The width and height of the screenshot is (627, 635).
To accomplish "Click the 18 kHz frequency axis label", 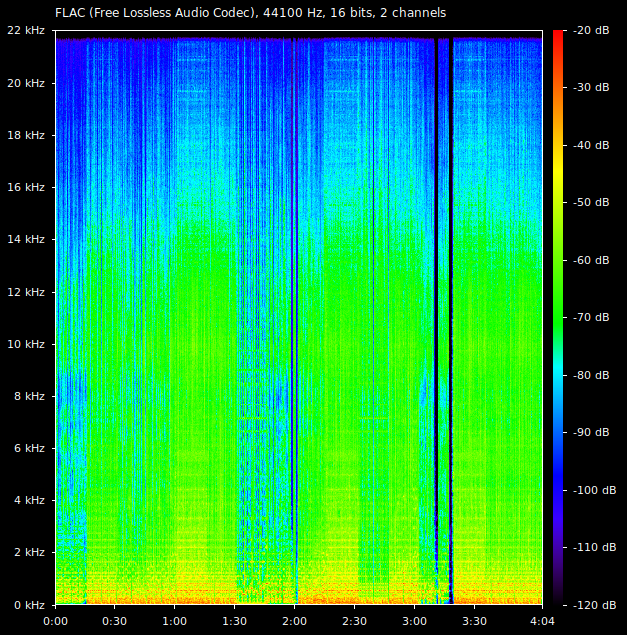I will pyautogui.click(x=26, y=135).
